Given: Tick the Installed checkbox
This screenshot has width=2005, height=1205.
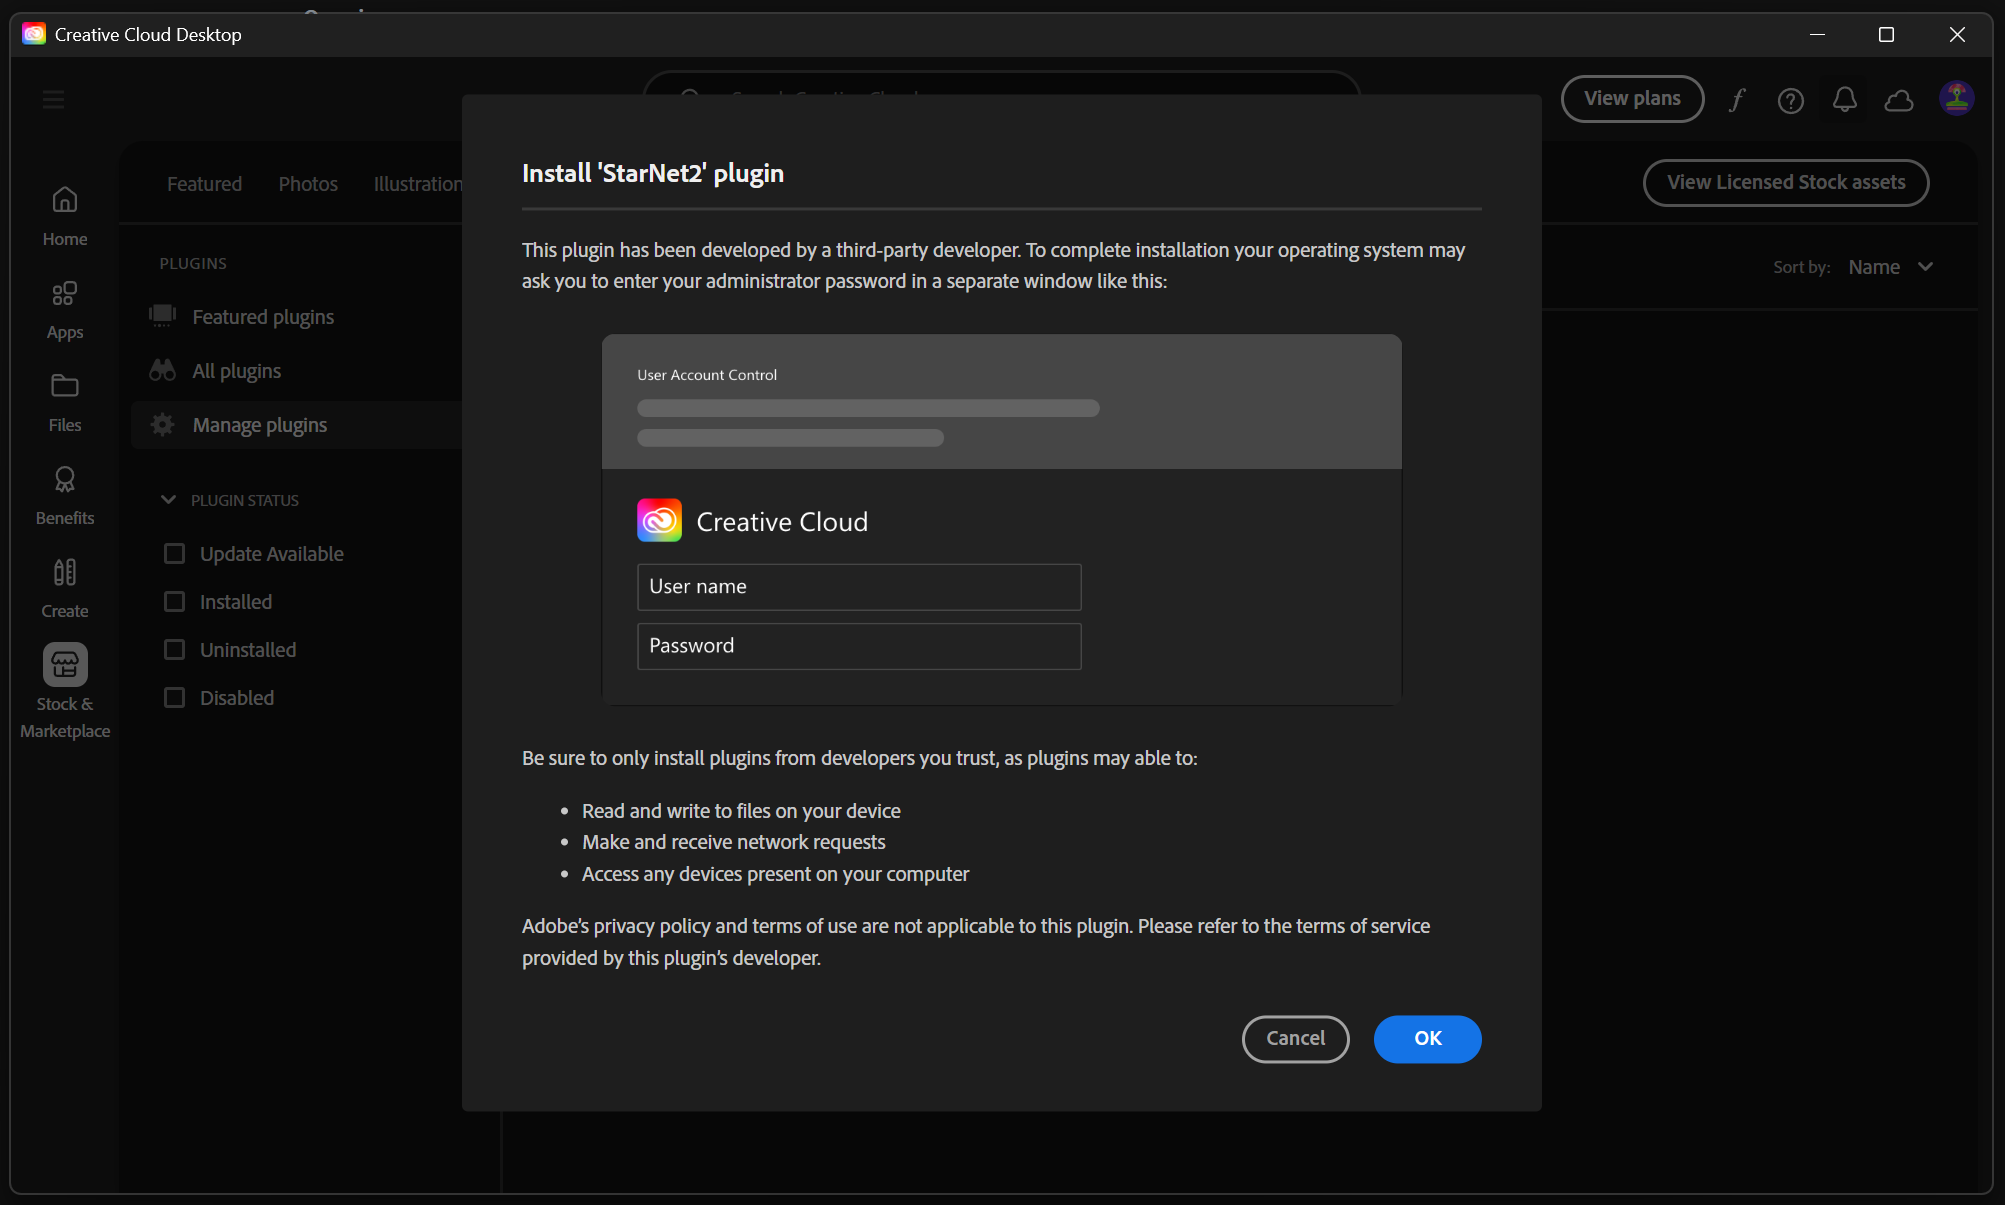Looking at the screenshot, I should pyautogui.click(x=175, y=601).
